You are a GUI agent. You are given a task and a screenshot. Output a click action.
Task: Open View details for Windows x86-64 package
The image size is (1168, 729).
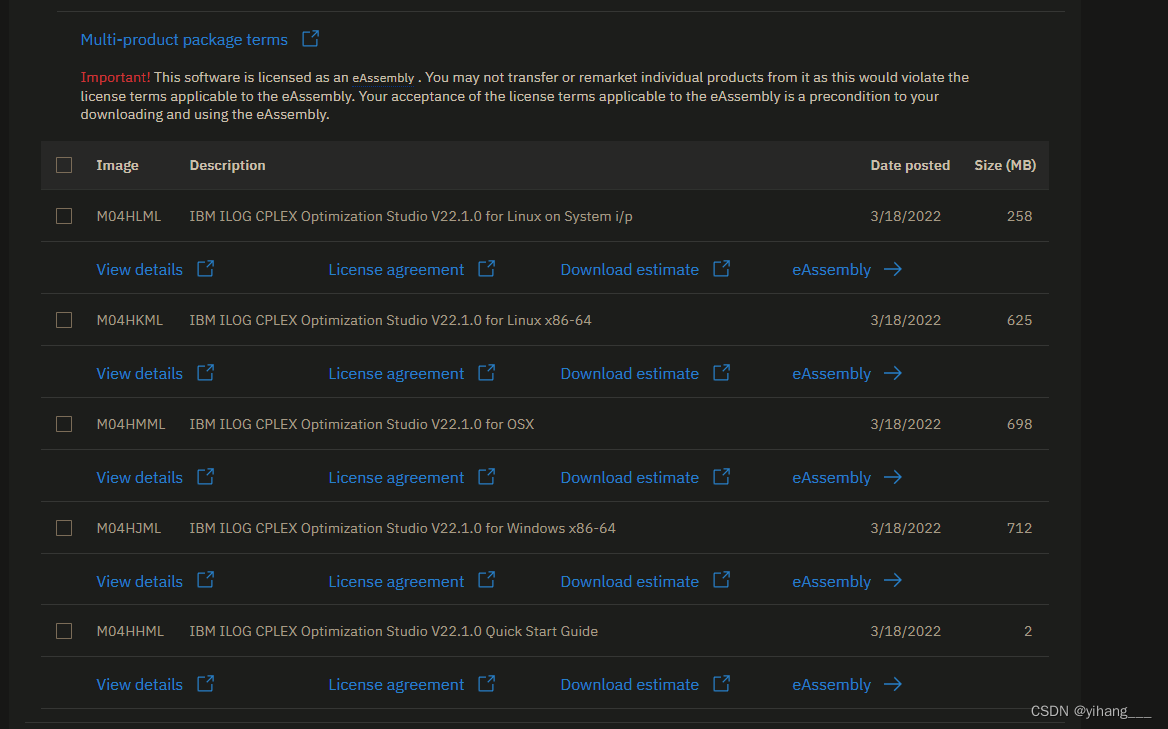click(139, 582)
